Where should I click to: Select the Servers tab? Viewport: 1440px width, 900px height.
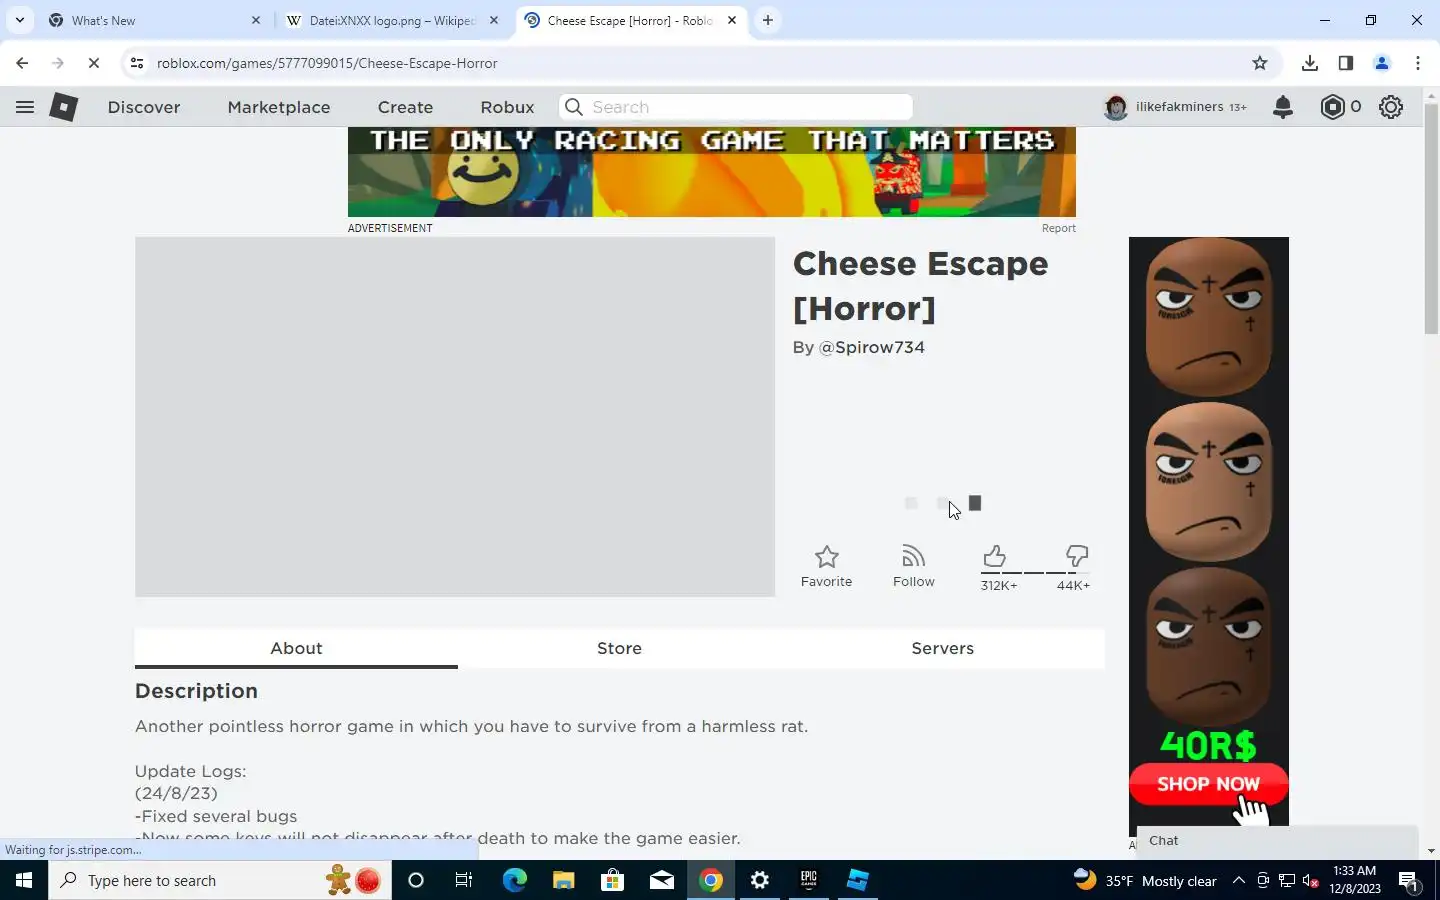coord(942,648)
